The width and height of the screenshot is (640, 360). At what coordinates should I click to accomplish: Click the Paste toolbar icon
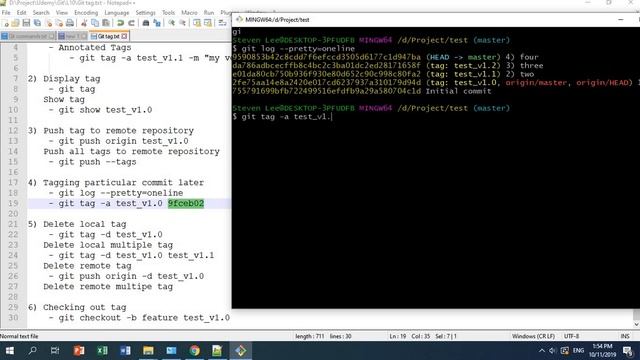coord(106,23)
